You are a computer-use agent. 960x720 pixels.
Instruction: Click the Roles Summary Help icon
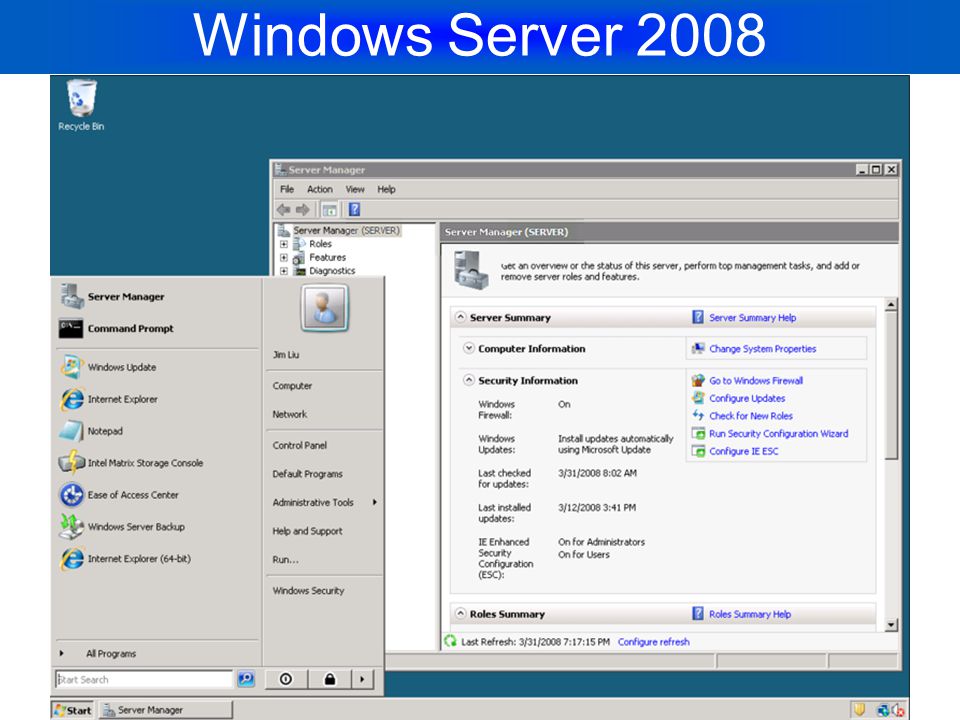[698, 613]
